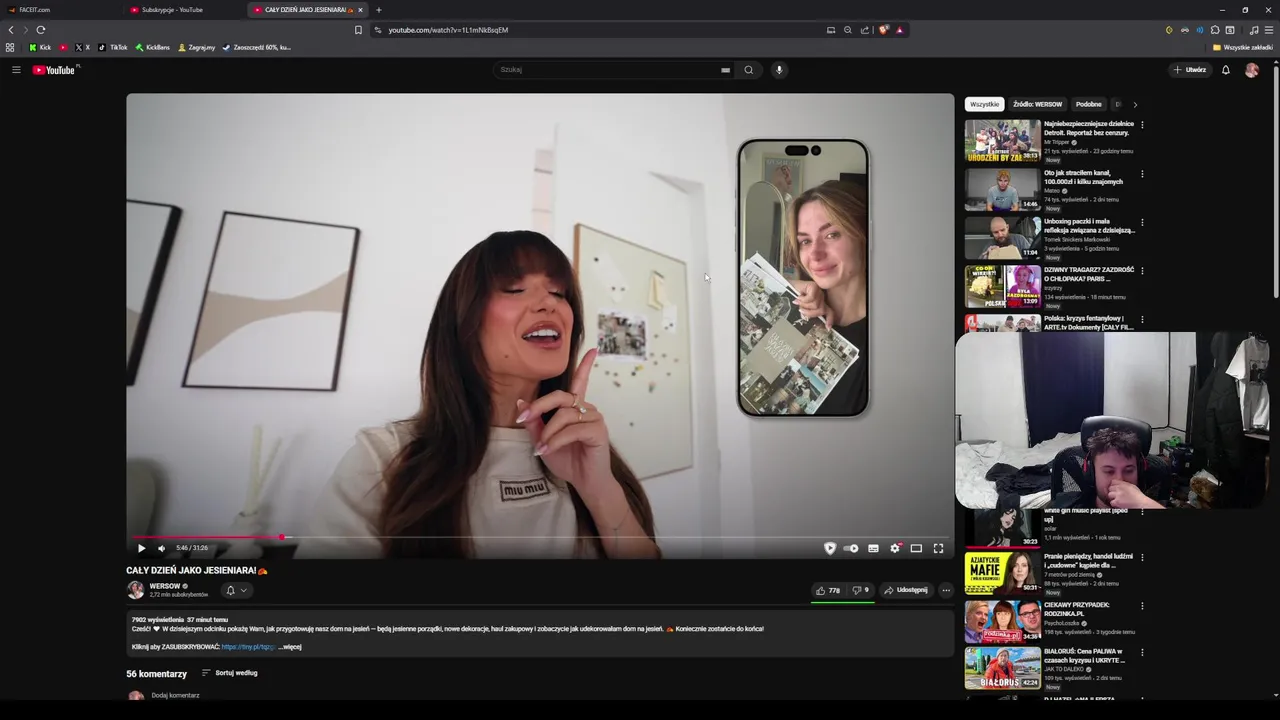
Task: Click the search magnifier button
Action: click(748, 70)
